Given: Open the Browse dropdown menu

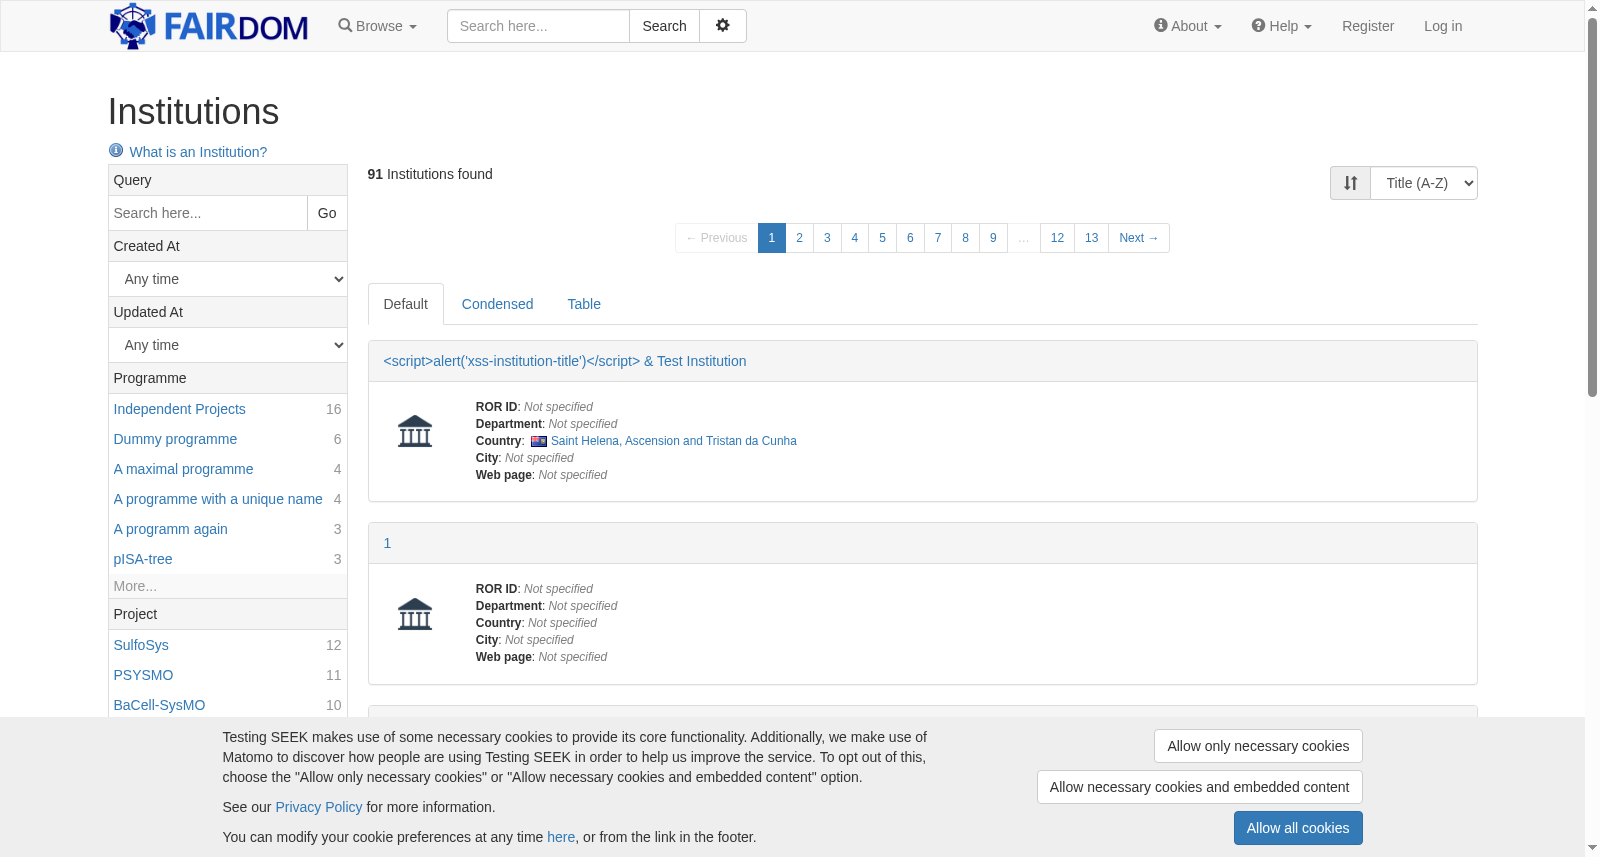Looking at the screenshot, I should point(377,26).
